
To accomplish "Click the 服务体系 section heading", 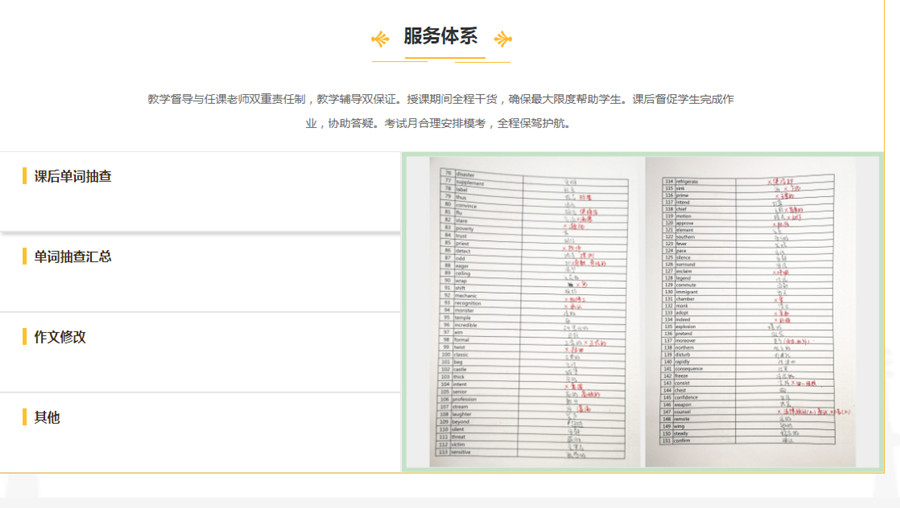I will tap(441, 37).
